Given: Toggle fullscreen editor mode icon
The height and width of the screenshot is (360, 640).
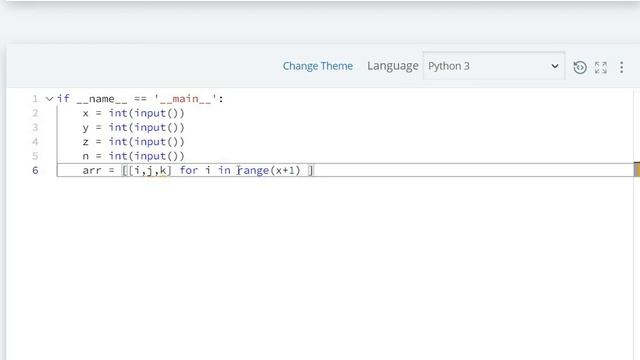Looking at the screenshot, I should 601,67.
